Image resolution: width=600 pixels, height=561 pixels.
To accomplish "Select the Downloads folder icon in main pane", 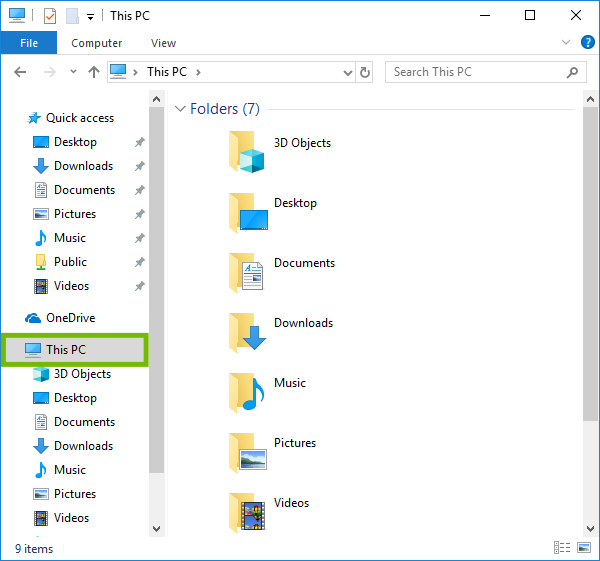I will pyautogui.click(x=248, y=332).
